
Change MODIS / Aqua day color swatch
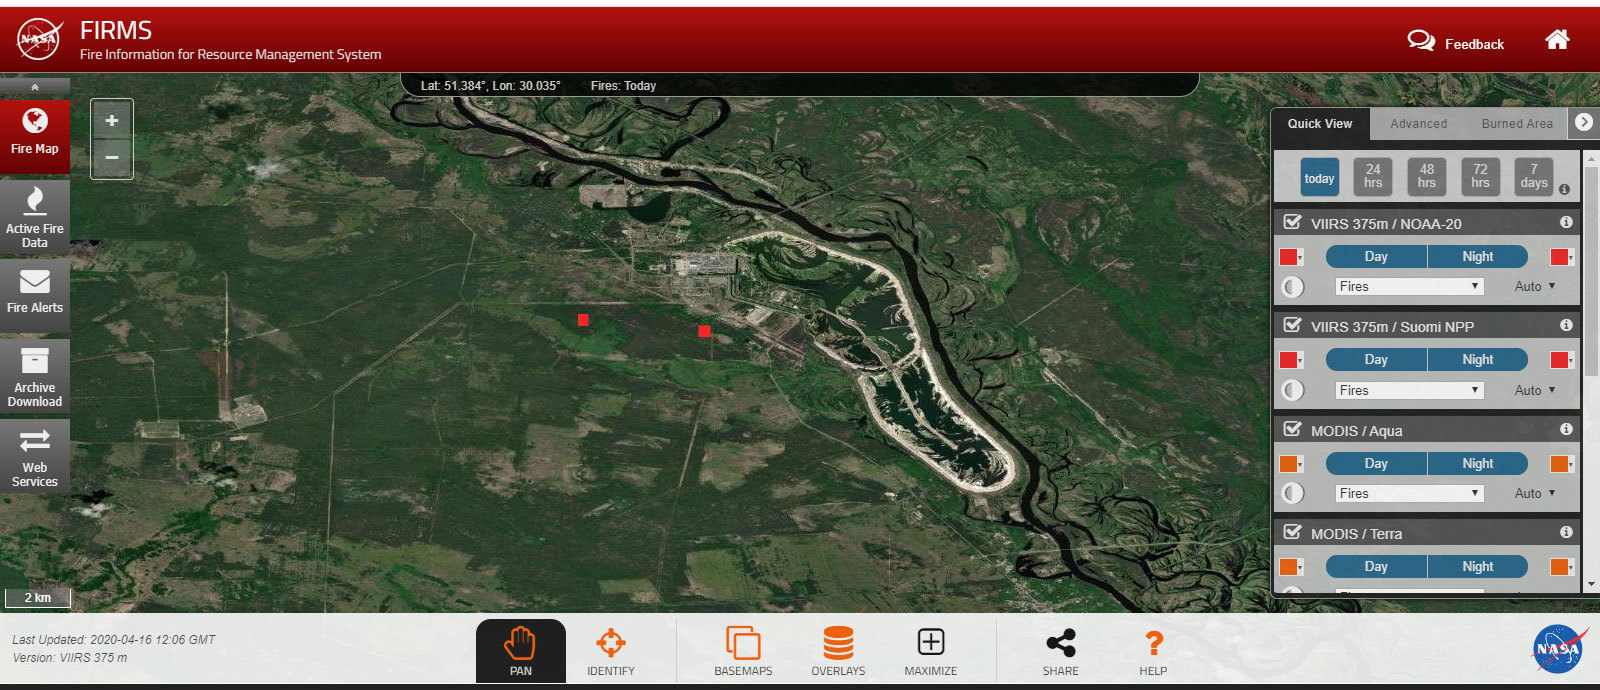tap(1291, 464)
